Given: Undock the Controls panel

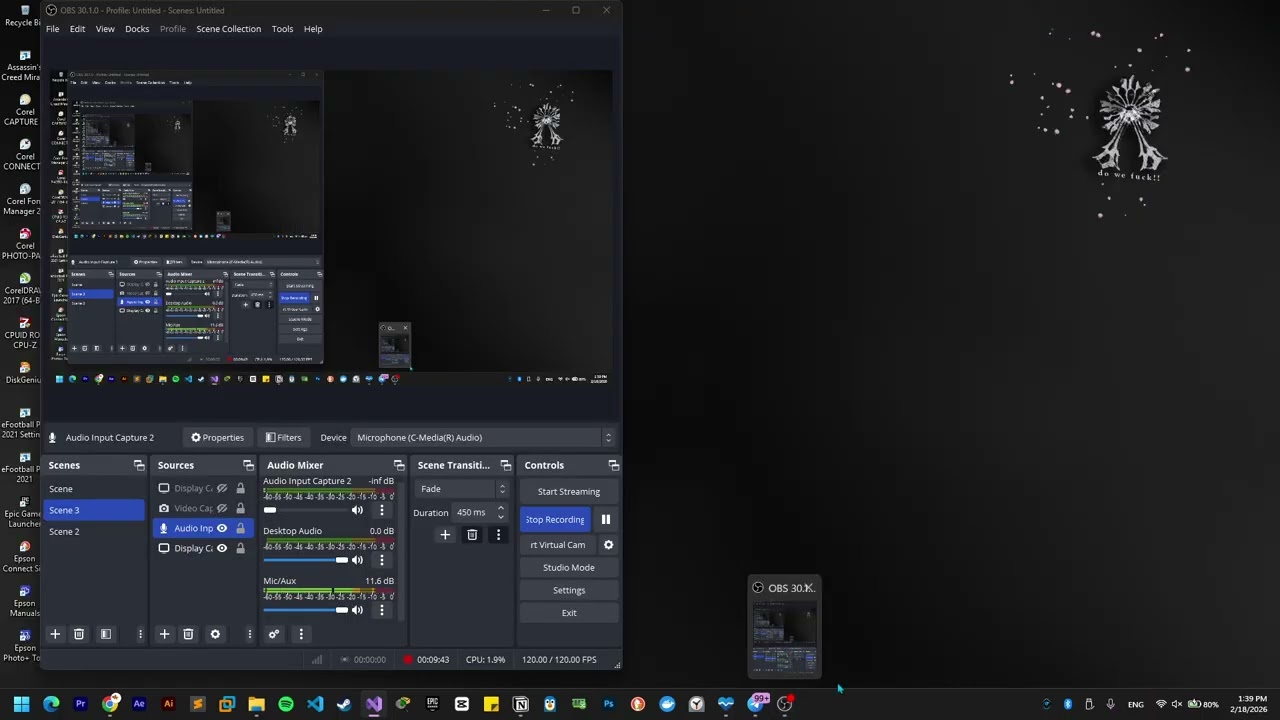Looking at the screenshot, I should coord(614,465).
